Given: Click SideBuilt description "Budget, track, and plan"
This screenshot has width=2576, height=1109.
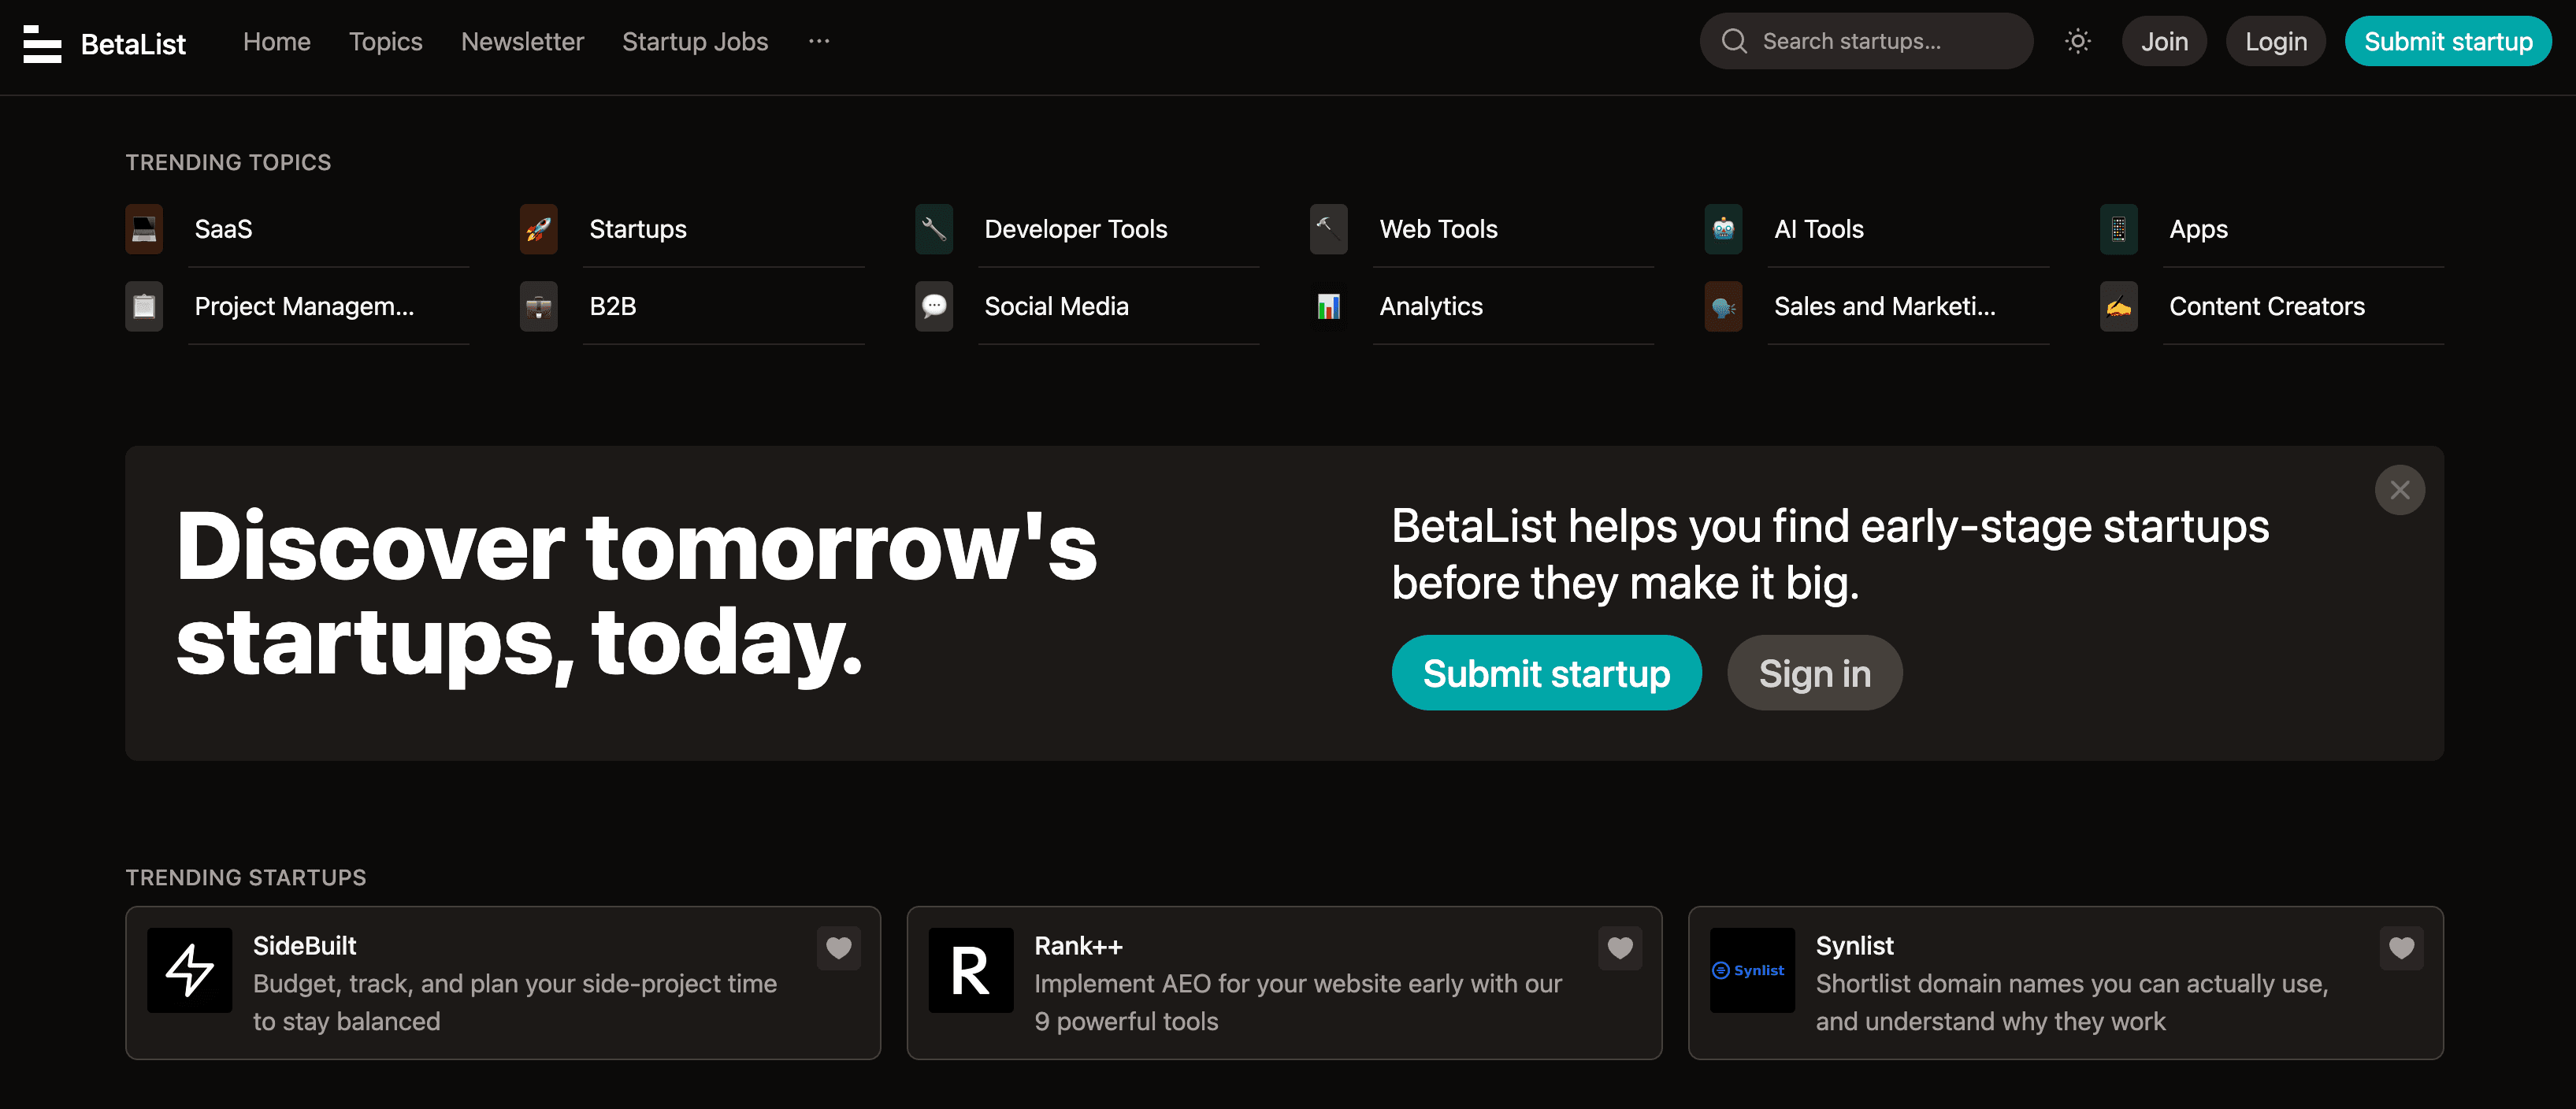Looking at the screenshot, I should tap(515, 1002).
